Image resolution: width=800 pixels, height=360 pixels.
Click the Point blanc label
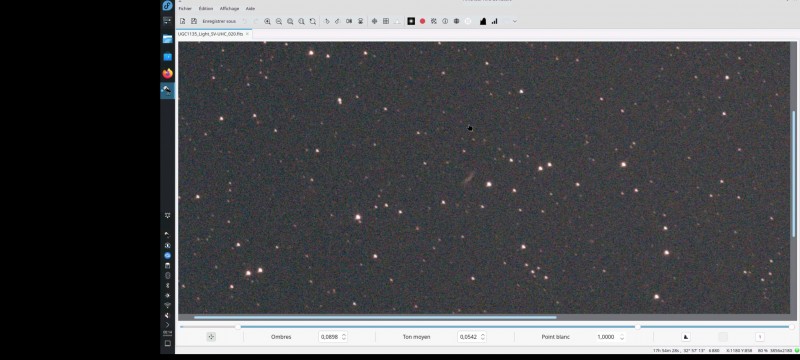[x=556, y=337]
